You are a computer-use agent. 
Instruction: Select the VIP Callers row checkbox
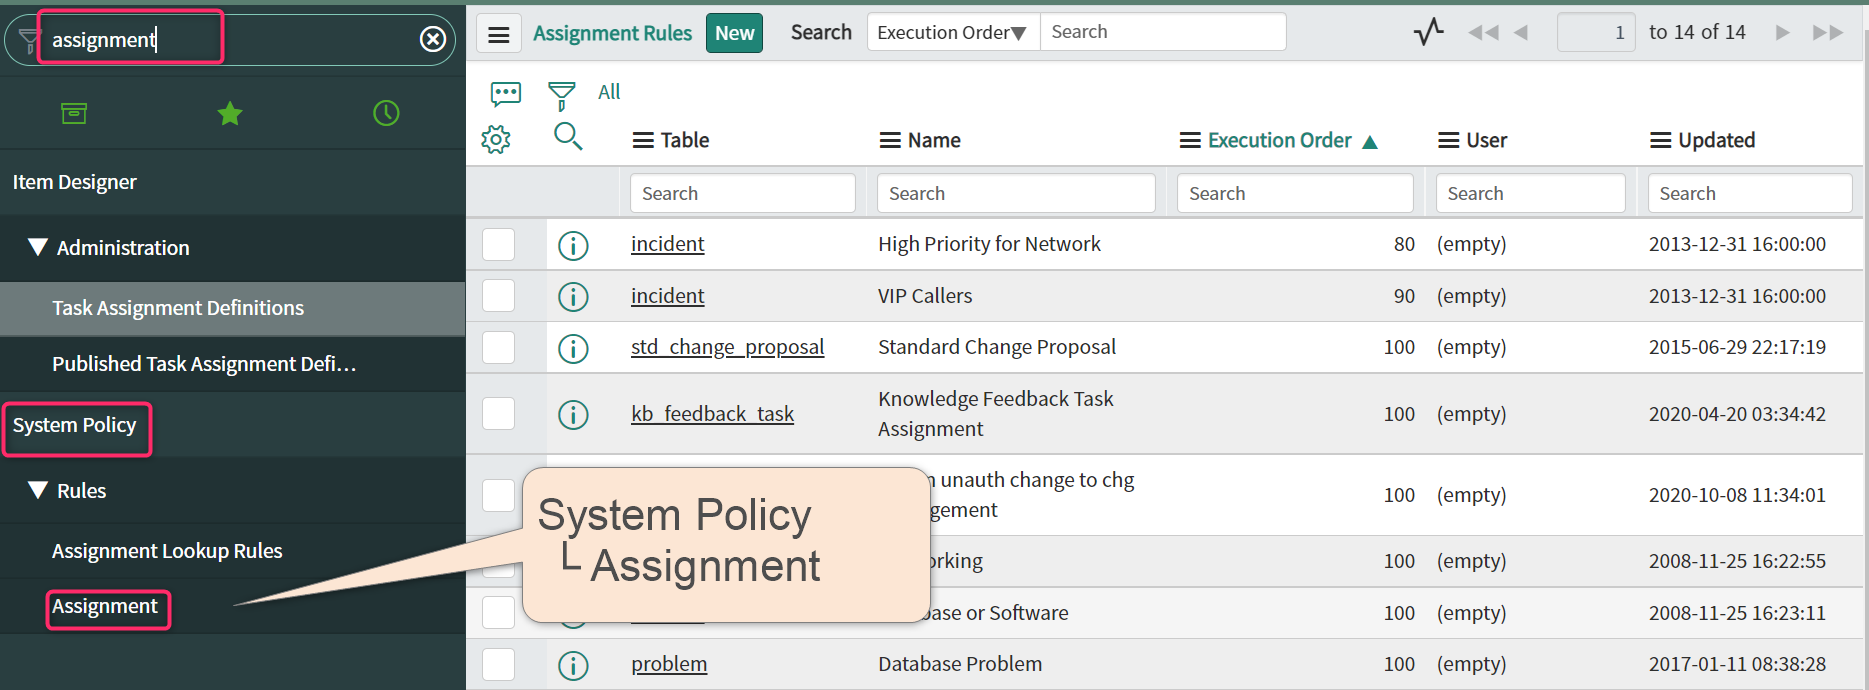coord(498,296)
